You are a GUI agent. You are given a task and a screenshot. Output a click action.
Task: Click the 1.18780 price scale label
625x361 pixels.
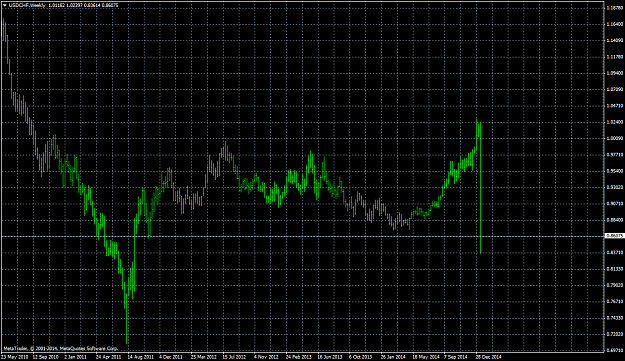coord(615,8)
